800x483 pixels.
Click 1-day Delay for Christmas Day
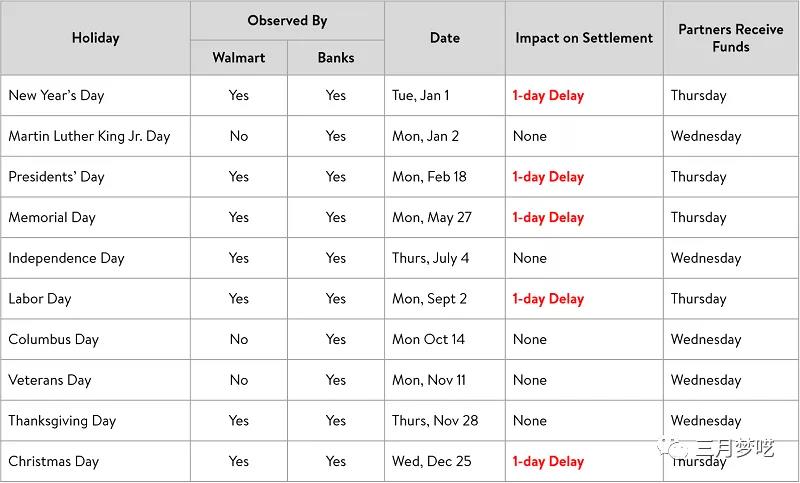click(548, 462)
